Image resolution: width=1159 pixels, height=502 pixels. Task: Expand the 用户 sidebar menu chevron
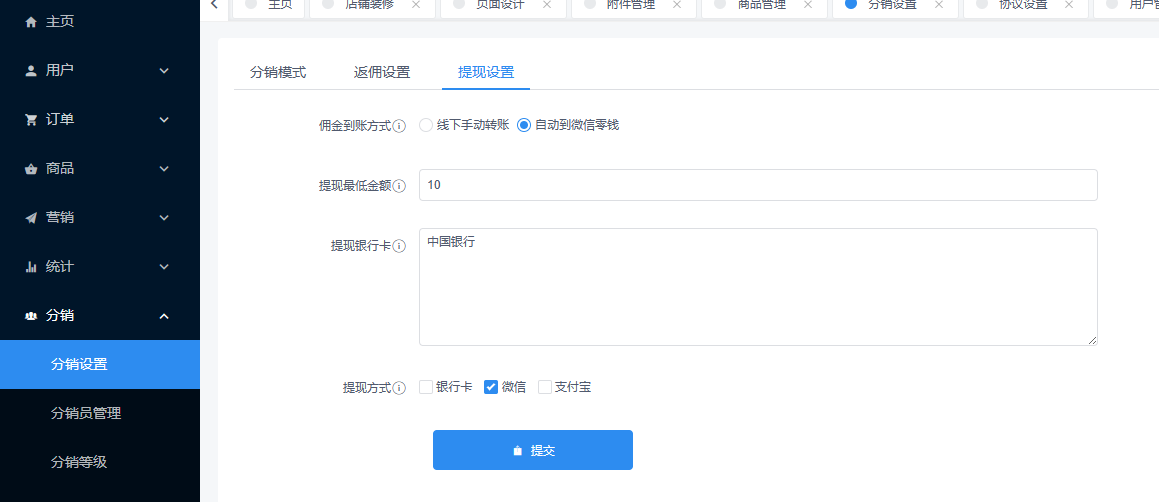[165, 71]
